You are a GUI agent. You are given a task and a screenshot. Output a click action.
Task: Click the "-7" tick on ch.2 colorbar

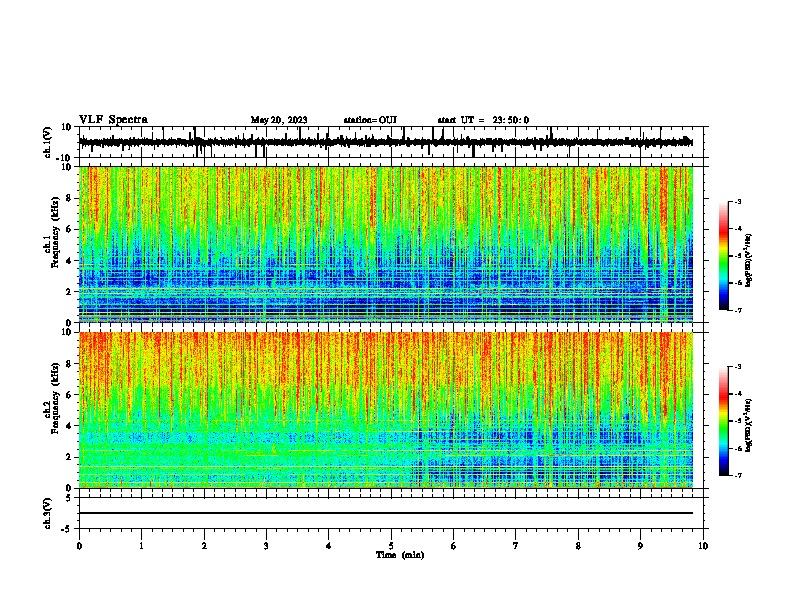click(x=738, y=475)
